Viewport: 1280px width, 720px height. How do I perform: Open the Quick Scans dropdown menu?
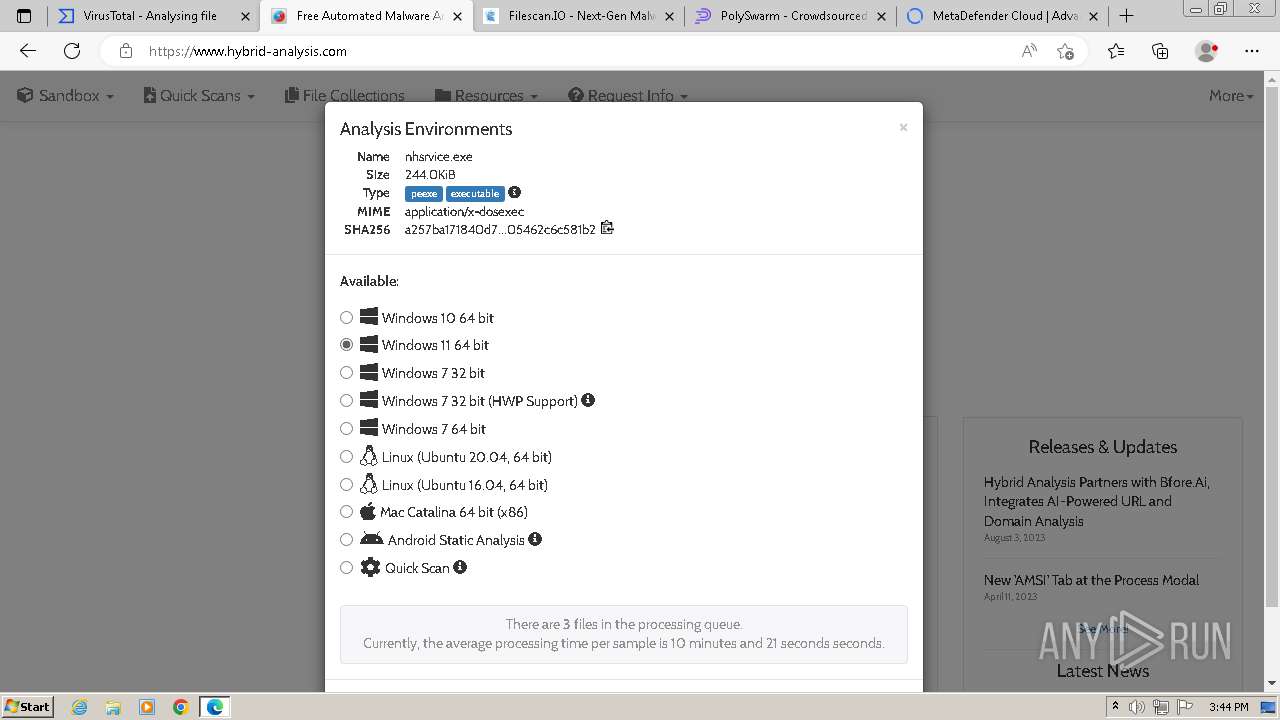coord(199,95)
